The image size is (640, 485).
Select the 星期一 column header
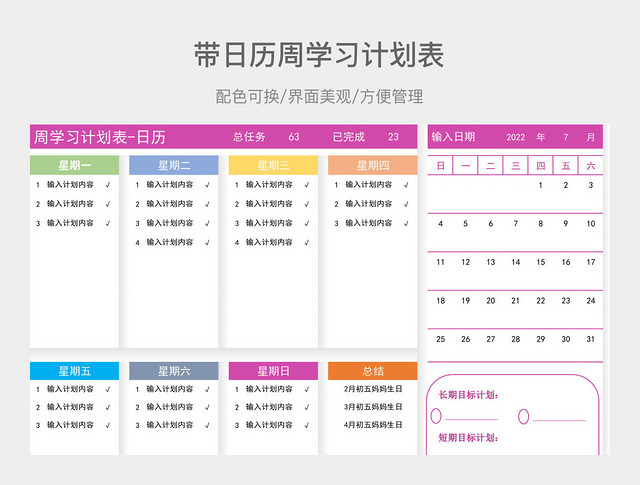(x=74, y=165)
